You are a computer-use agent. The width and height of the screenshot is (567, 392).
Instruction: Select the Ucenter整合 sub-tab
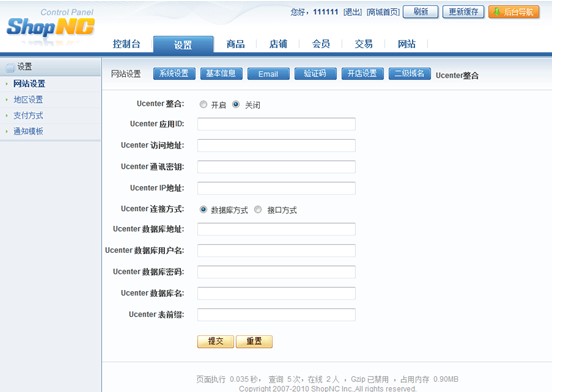pos(457,76)
